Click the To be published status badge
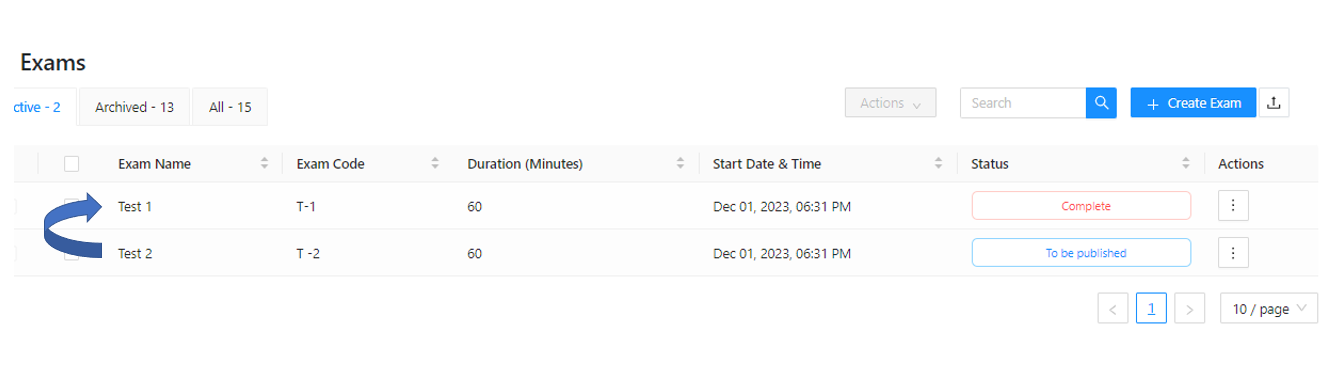This screenshot has height=368, width=1337. pyautogui.click(x=1081, y=253)
